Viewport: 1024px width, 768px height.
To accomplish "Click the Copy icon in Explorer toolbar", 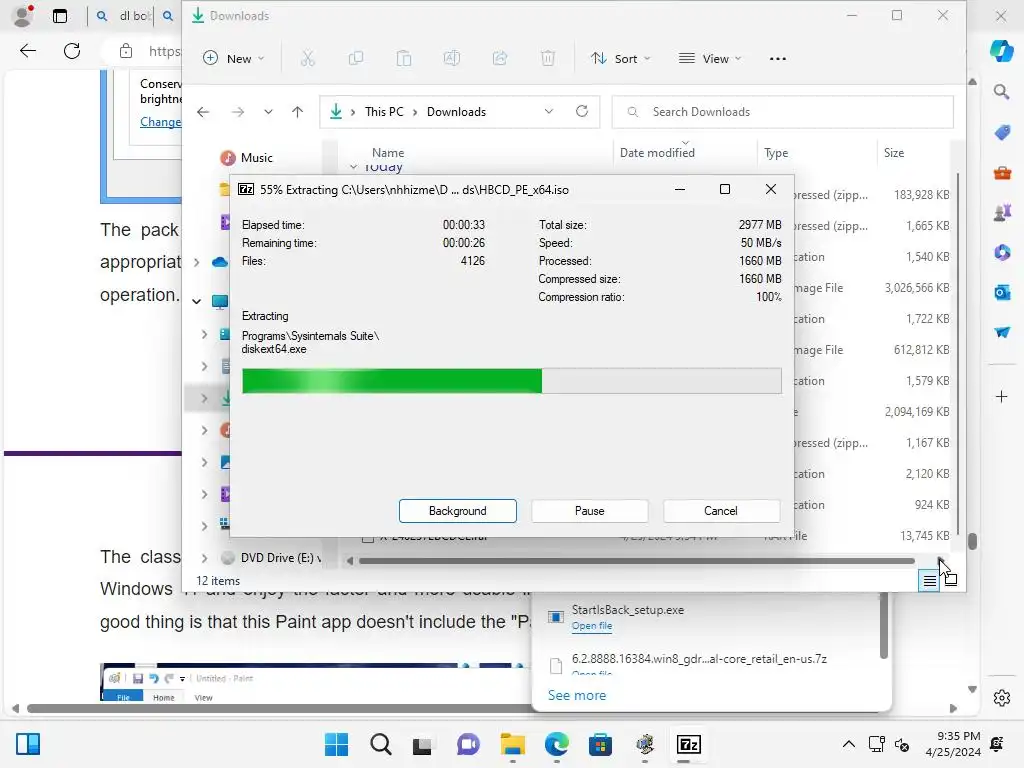I will coord(356,59).
